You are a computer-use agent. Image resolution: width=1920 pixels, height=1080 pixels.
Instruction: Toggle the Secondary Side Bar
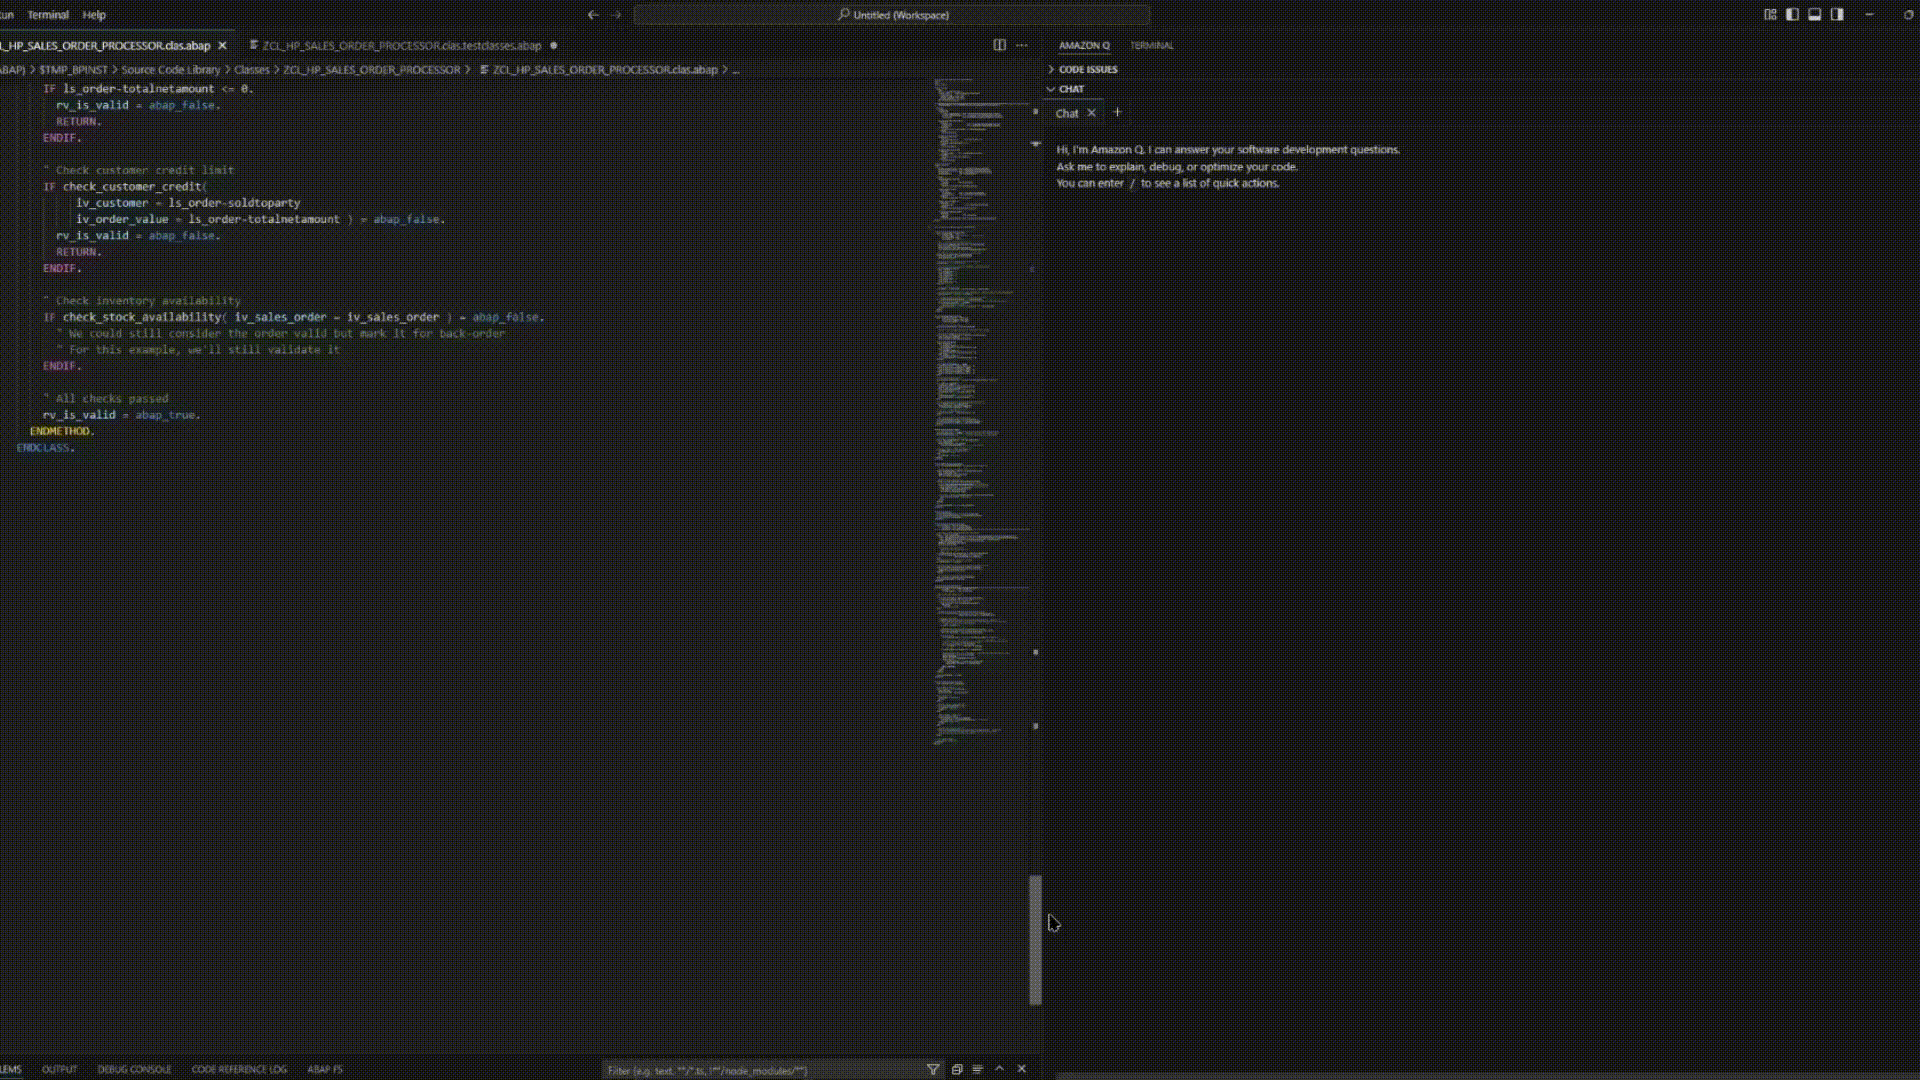coord(1838,15)
